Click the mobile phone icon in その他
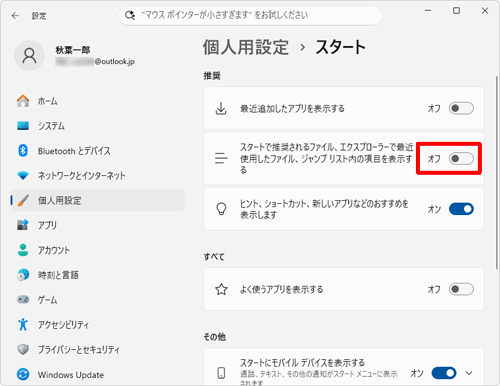This screenshot has width=500, height=386. (221, 373)
